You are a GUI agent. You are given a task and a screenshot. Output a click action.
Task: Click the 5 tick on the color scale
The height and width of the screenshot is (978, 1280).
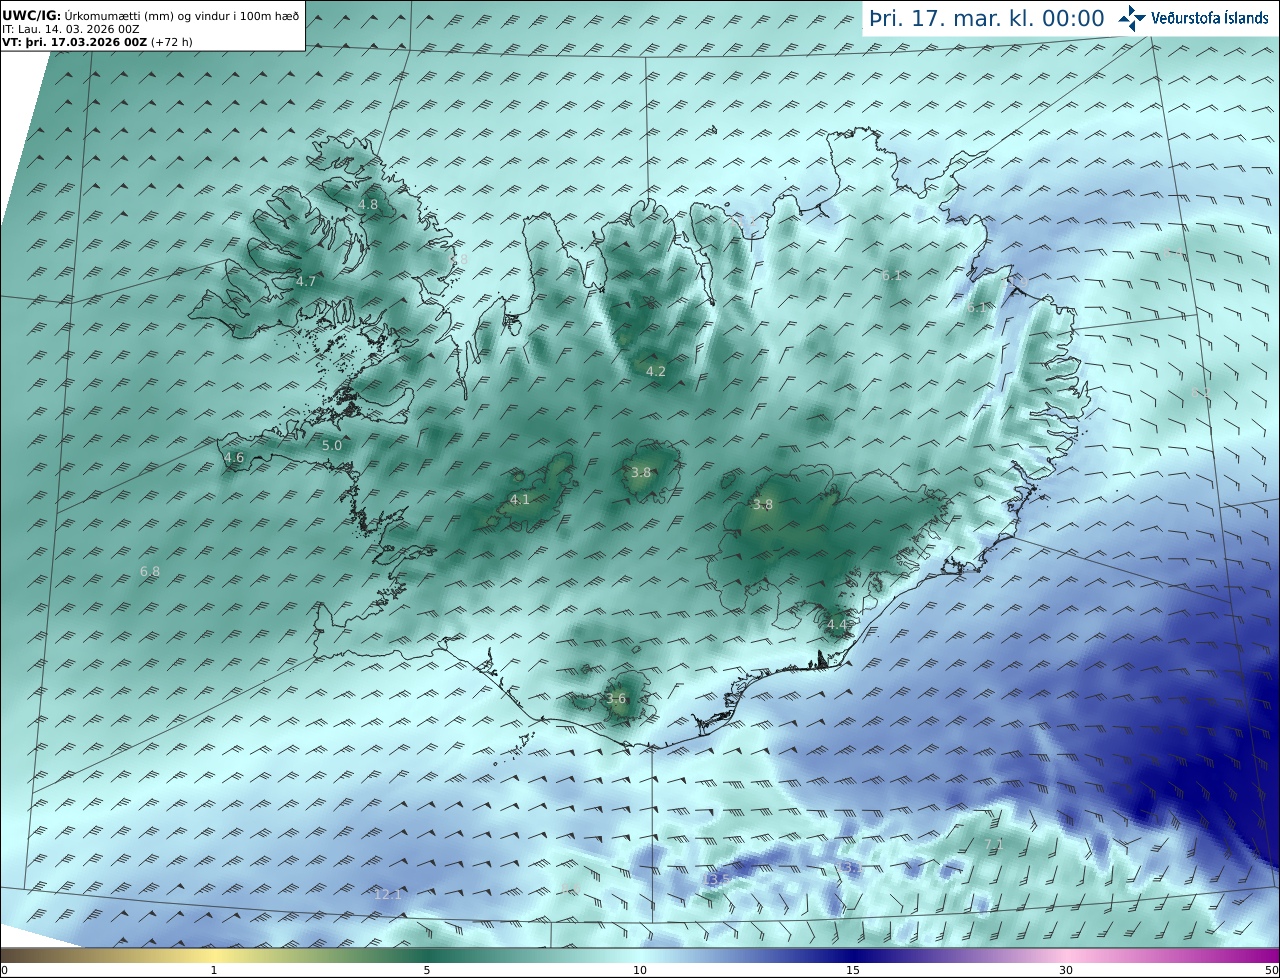click(x=427, y=970)
